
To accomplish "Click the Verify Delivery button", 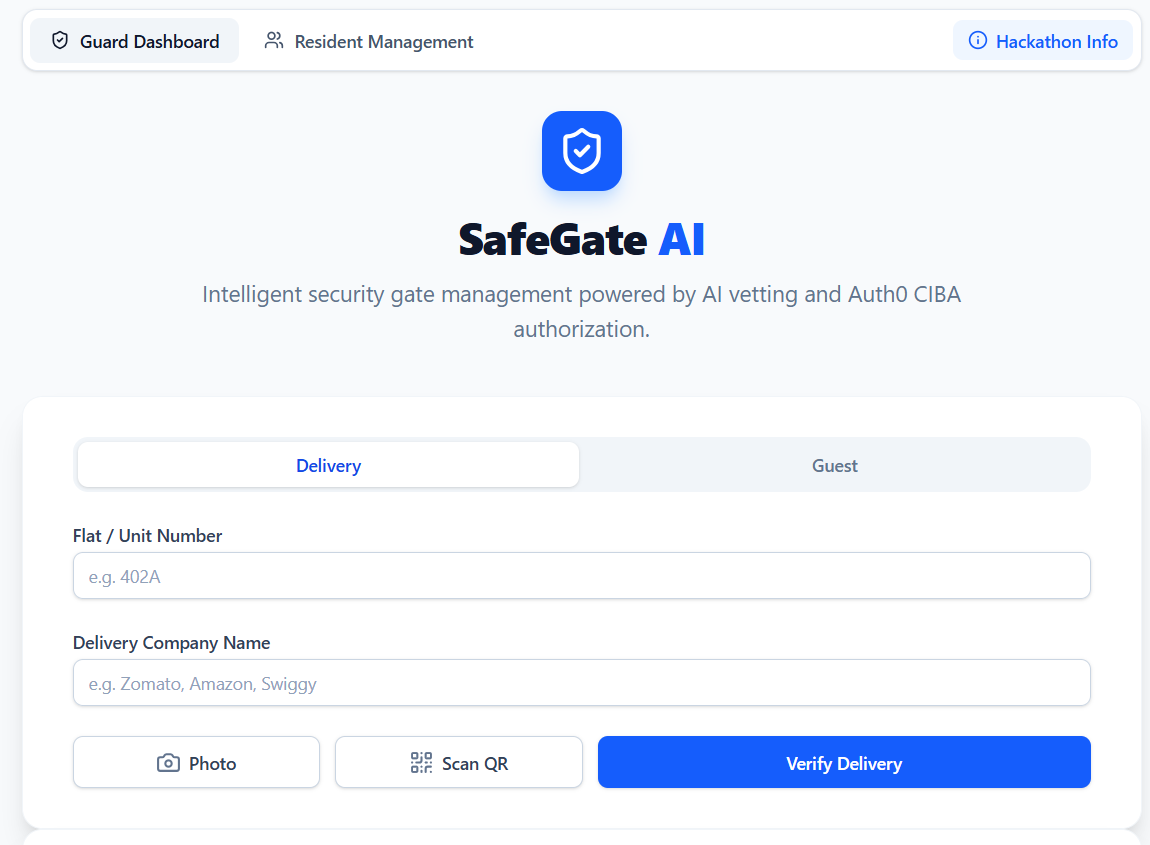I will click(x=844, y=763).
